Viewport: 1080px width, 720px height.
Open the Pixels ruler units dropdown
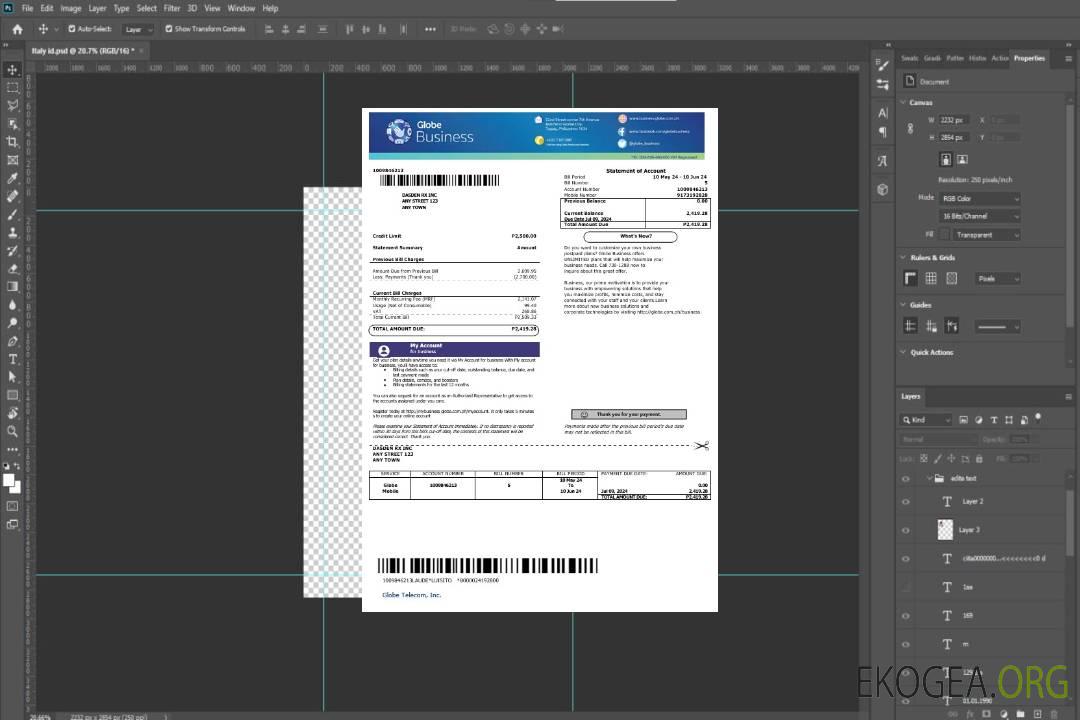point(997,278)
